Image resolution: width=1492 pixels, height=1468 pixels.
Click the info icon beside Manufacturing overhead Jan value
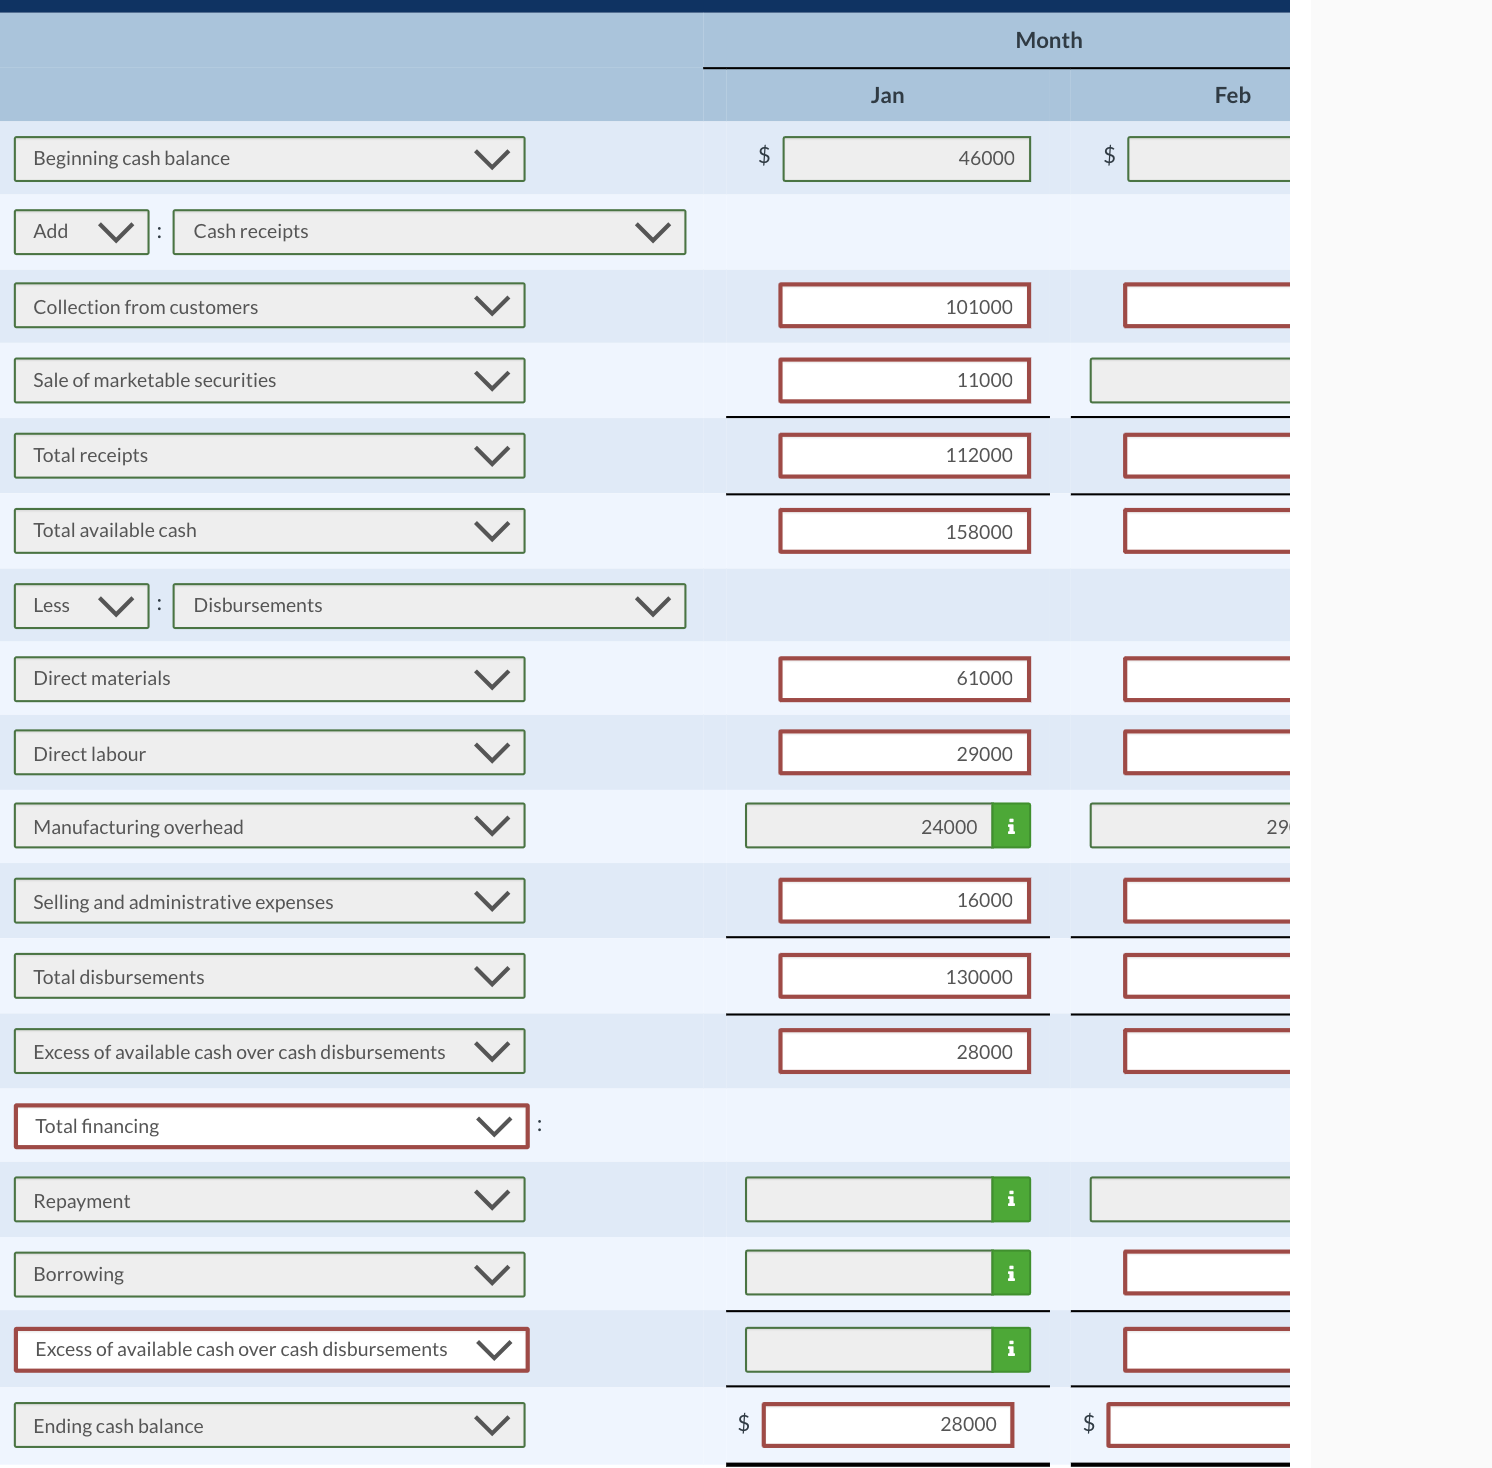(x=1011, y=826)
